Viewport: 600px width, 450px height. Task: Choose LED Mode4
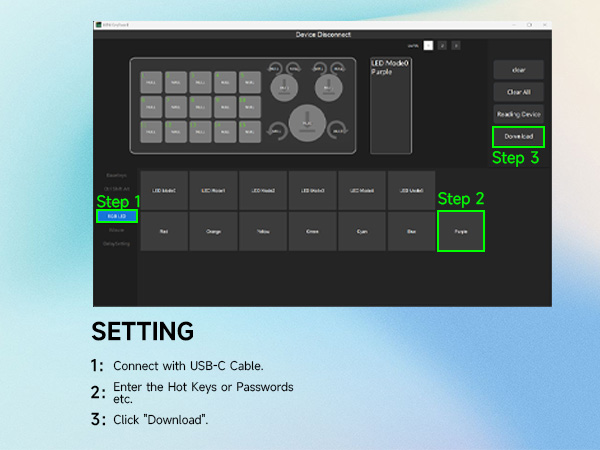(x=362, y=191)
